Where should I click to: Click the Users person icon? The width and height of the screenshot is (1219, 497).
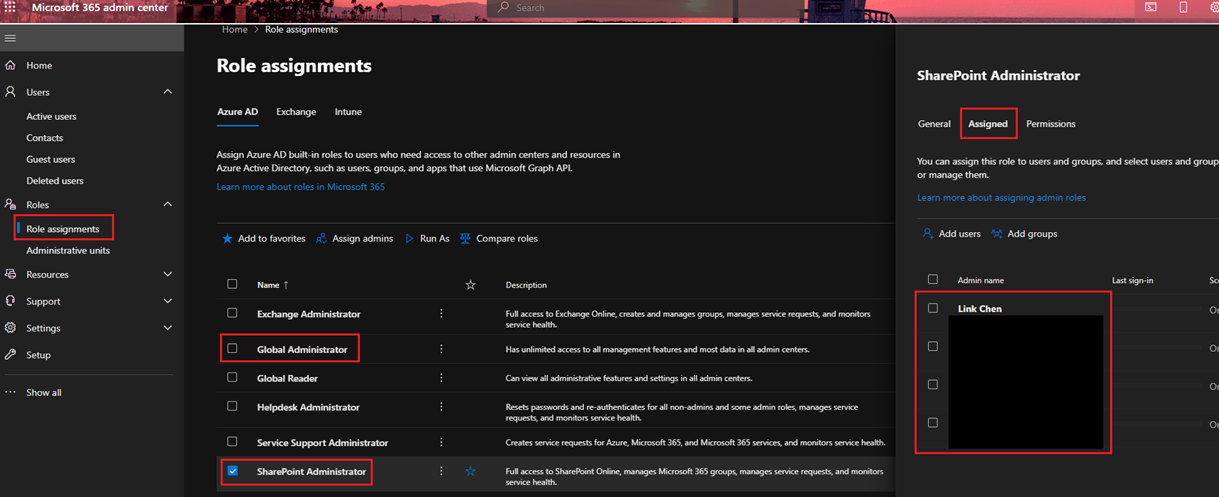point(10,92)
